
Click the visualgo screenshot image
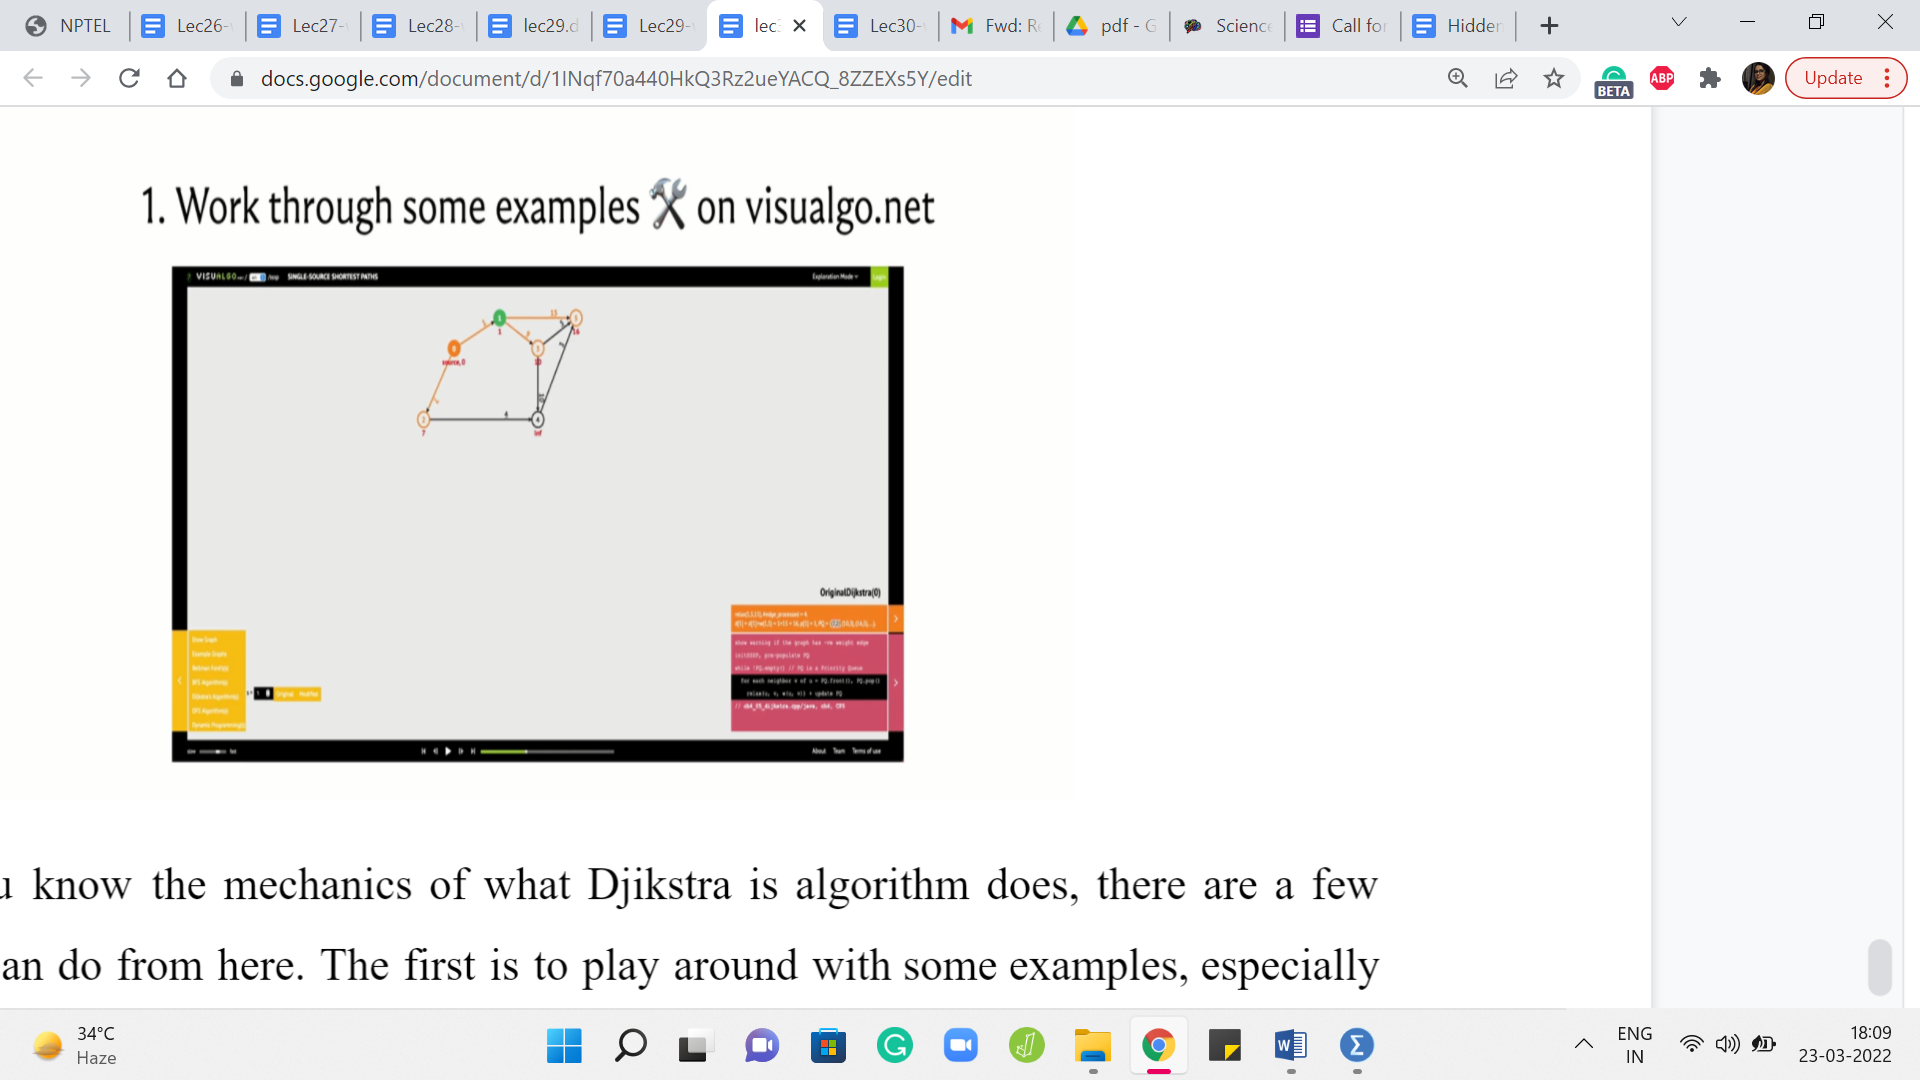537,513
